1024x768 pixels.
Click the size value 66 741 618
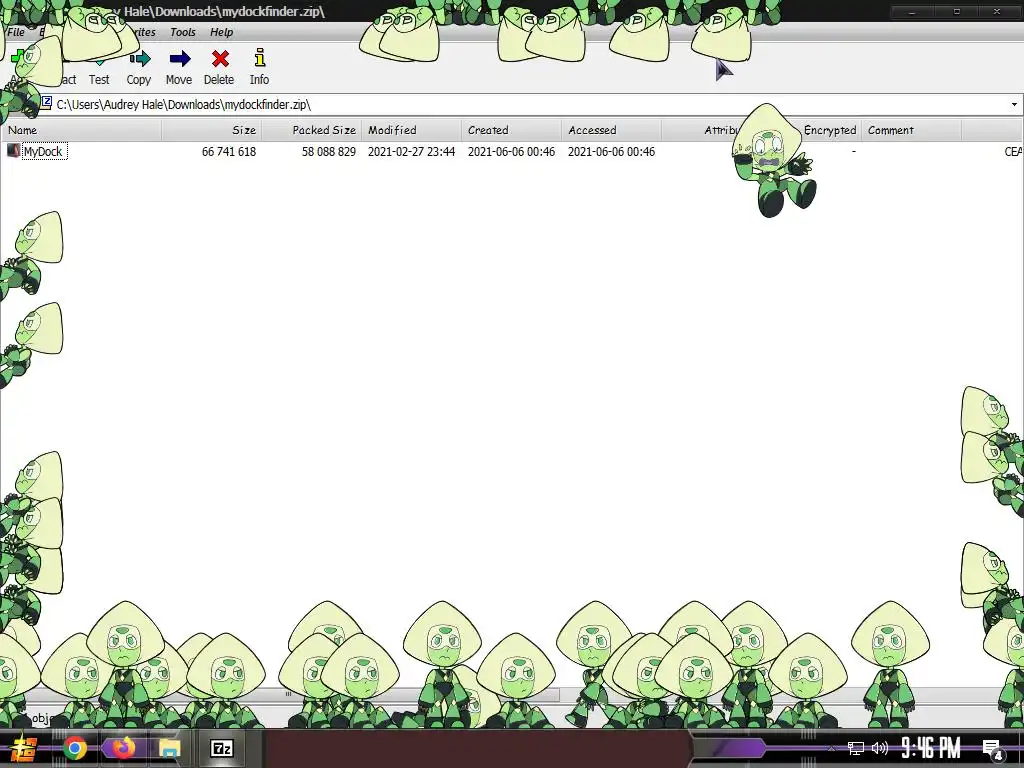click(x=229, y=152)
